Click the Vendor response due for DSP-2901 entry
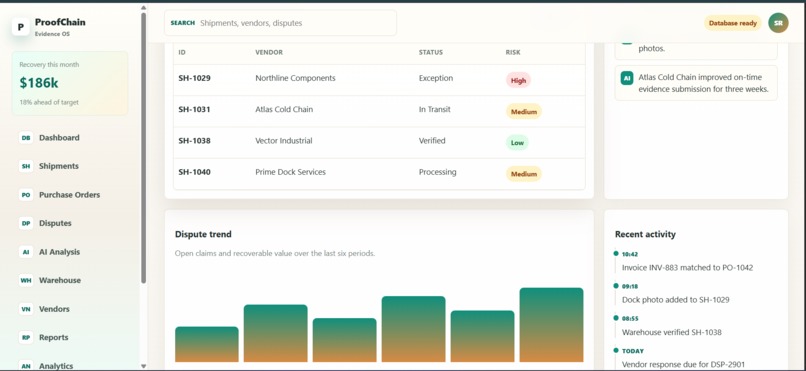 tap(683, 364)
